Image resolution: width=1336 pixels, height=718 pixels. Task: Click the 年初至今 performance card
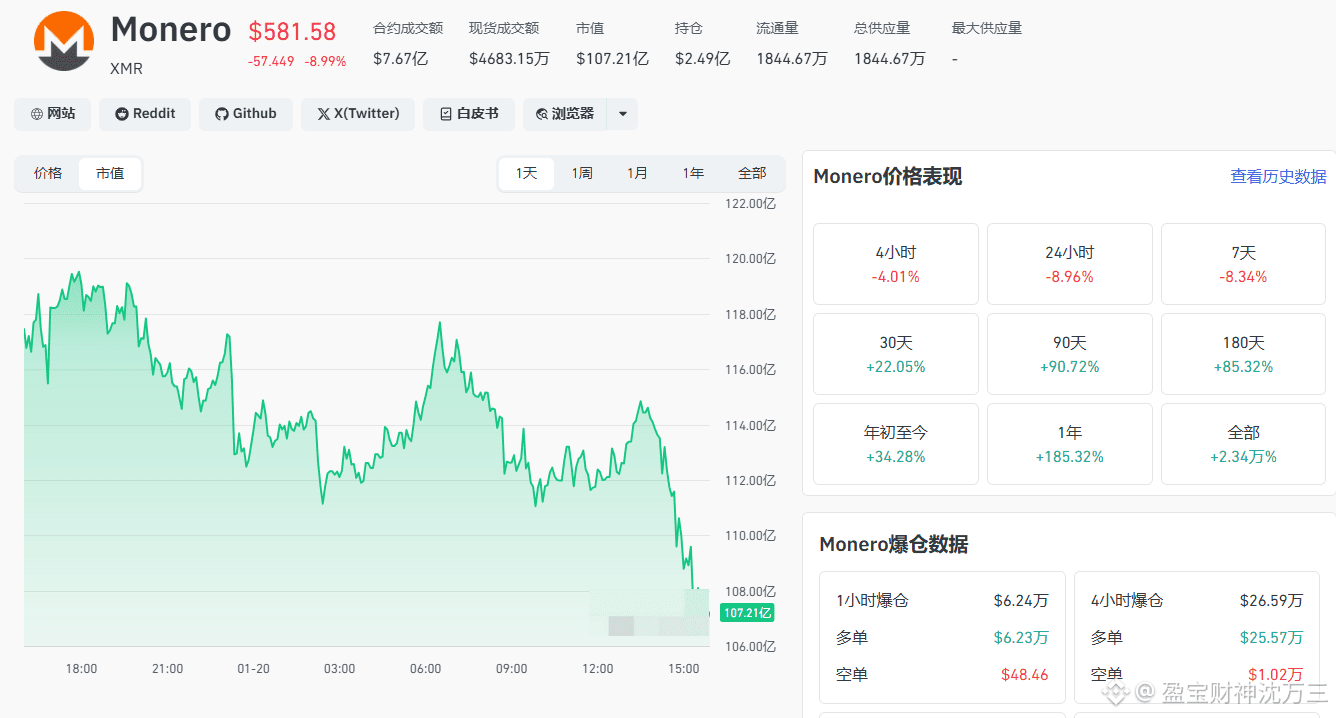click(x=896, y=444)
